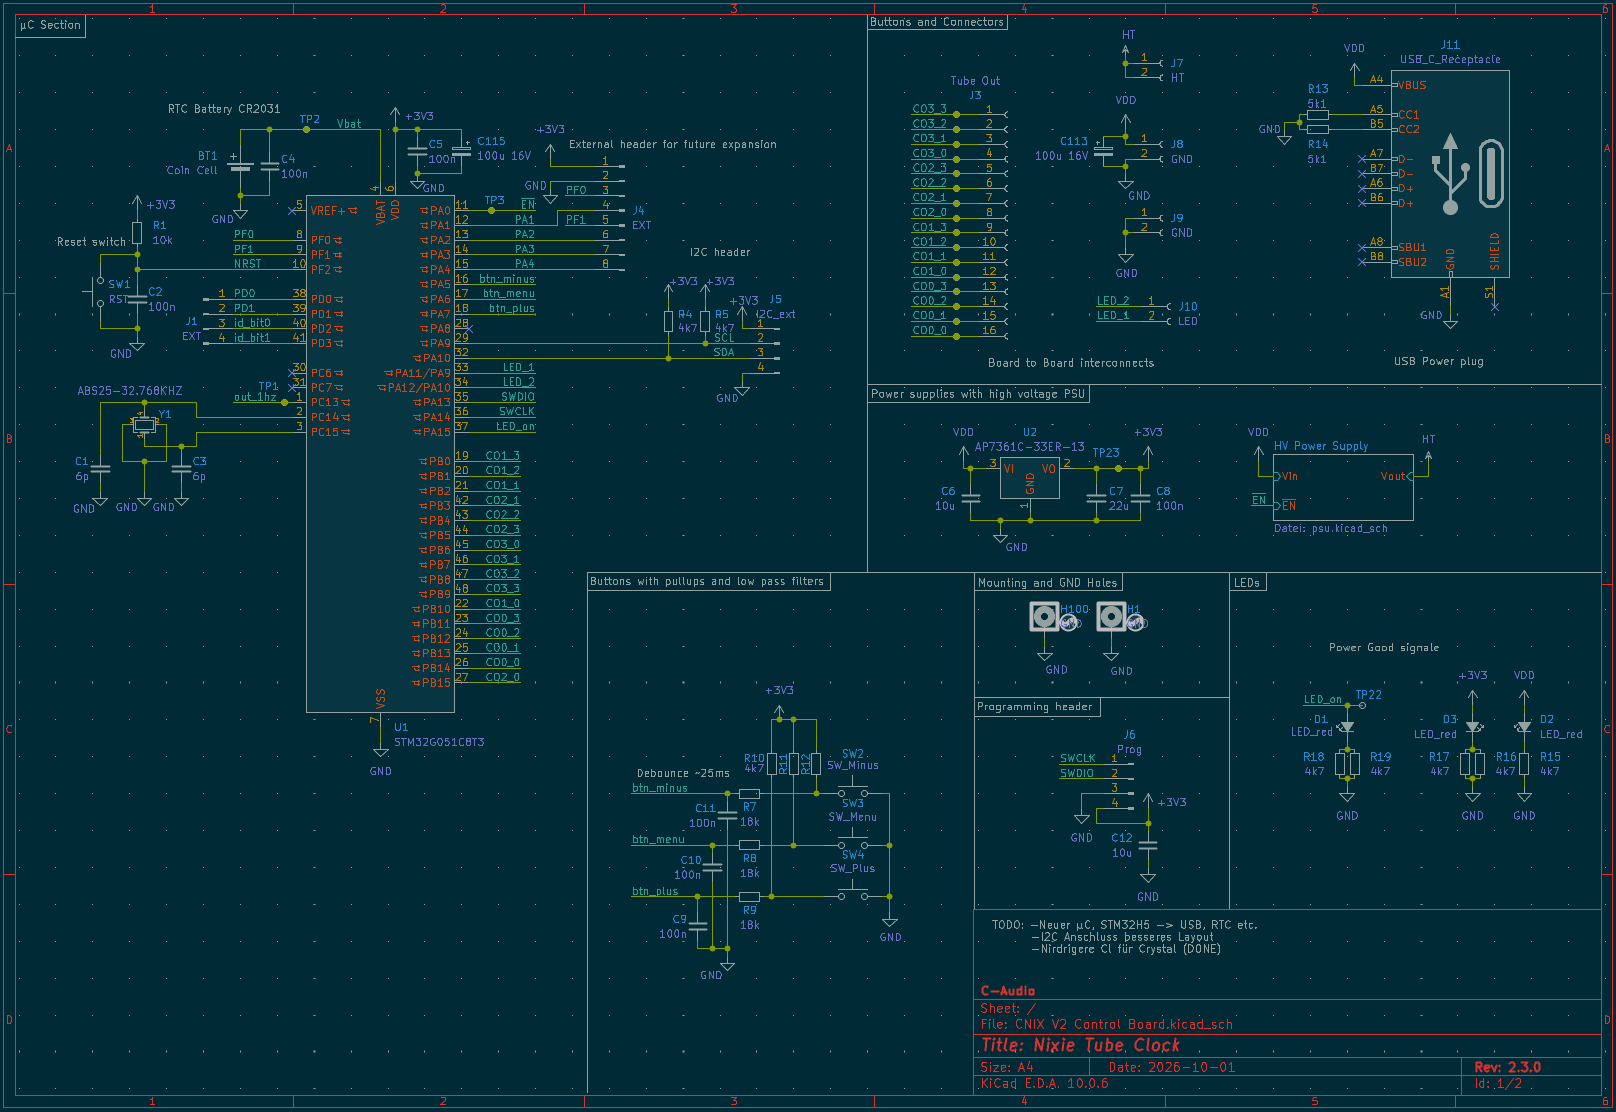Image resolution: width=1616 pixels, height=1112 pixels.
Task: Click the TODO note text block
Action: 1125,937
